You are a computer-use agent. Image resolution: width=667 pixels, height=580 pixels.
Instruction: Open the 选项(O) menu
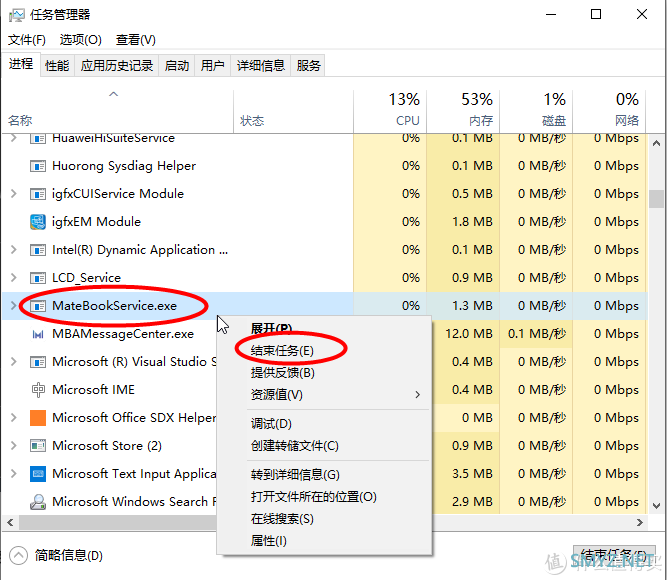pos(80,40)
